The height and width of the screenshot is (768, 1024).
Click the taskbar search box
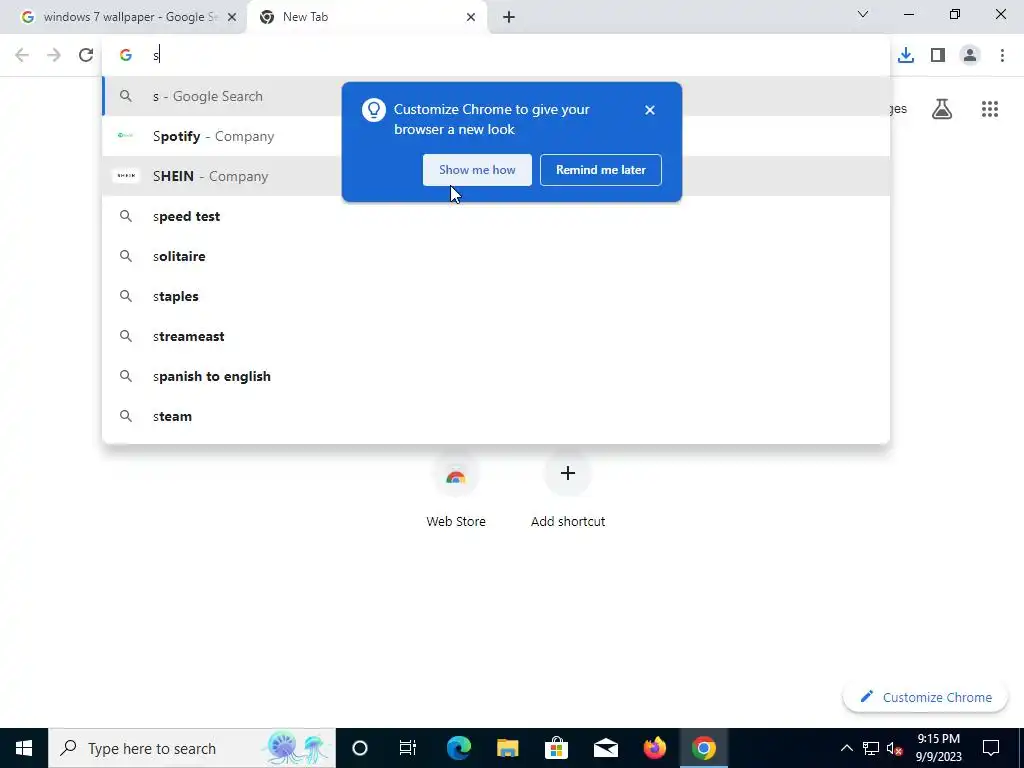(x=191, y=748)
